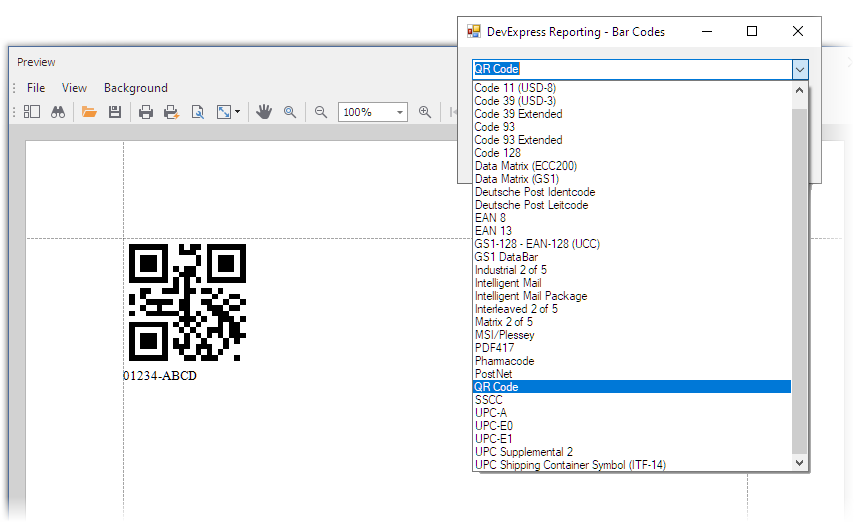The width and height of the screenshot is (854, 522).
Task: Click the 01234-ABCD label text
Action: pos(160,376)
